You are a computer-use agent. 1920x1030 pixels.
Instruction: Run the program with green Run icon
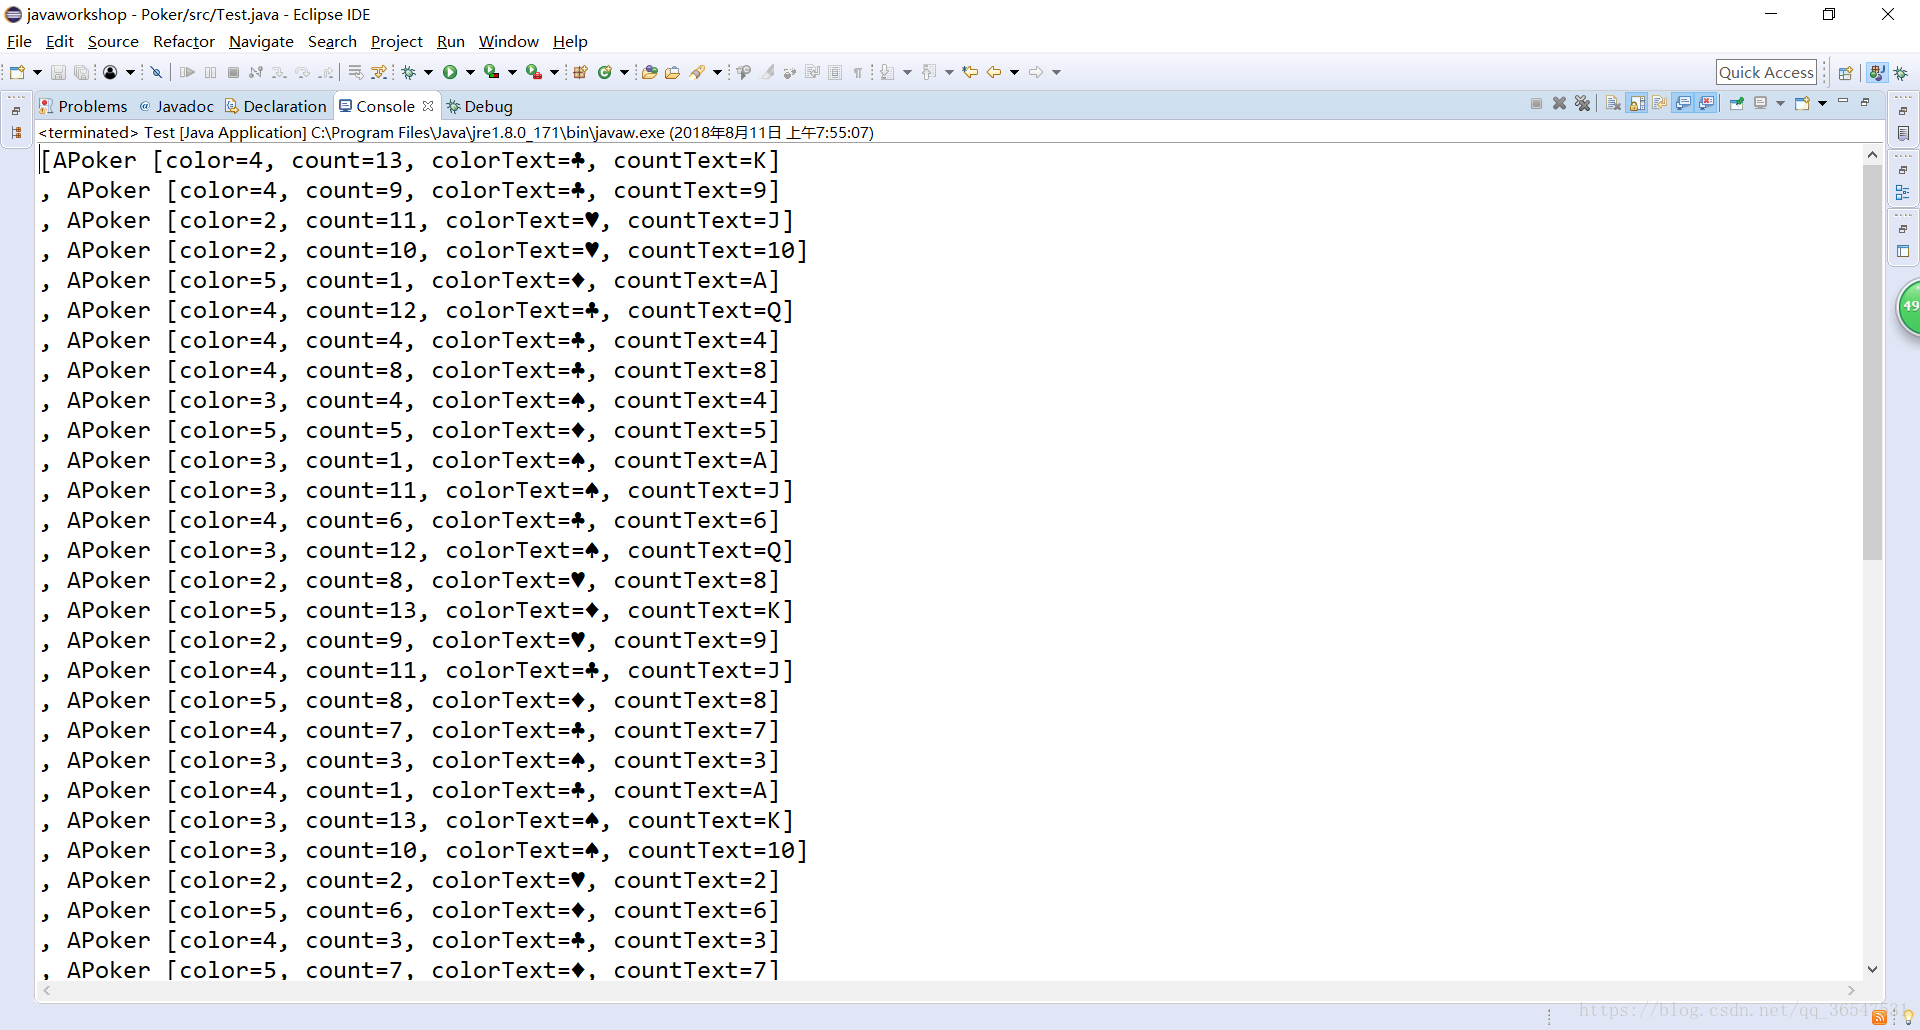450,72
